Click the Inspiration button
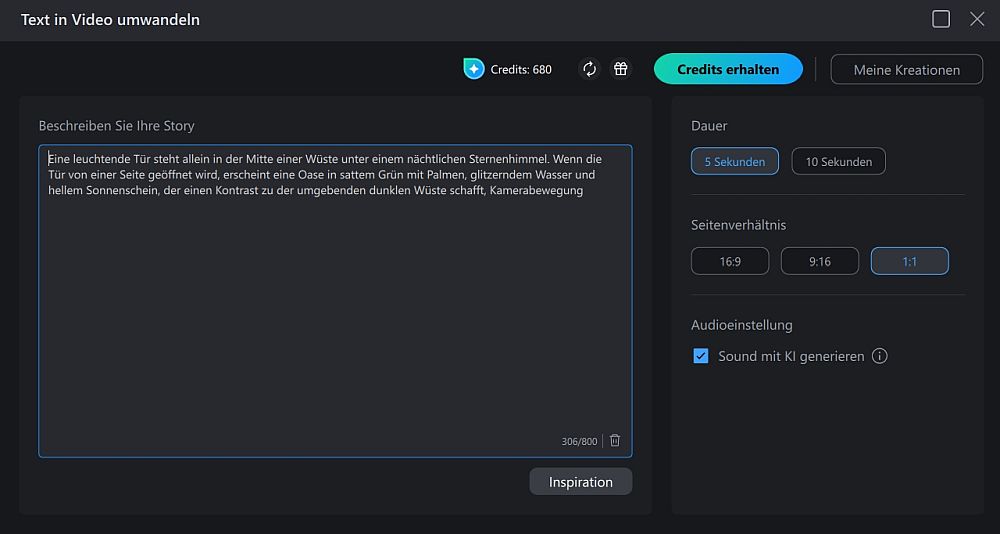Viewport: 1000px width, 534px height. [x=581, y=482]
